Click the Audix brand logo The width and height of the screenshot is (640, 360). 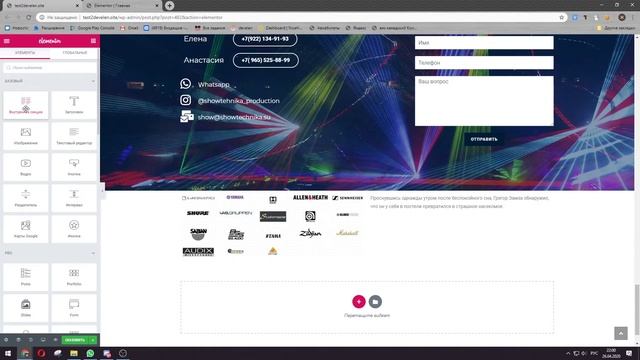click(x=198, y=251)
